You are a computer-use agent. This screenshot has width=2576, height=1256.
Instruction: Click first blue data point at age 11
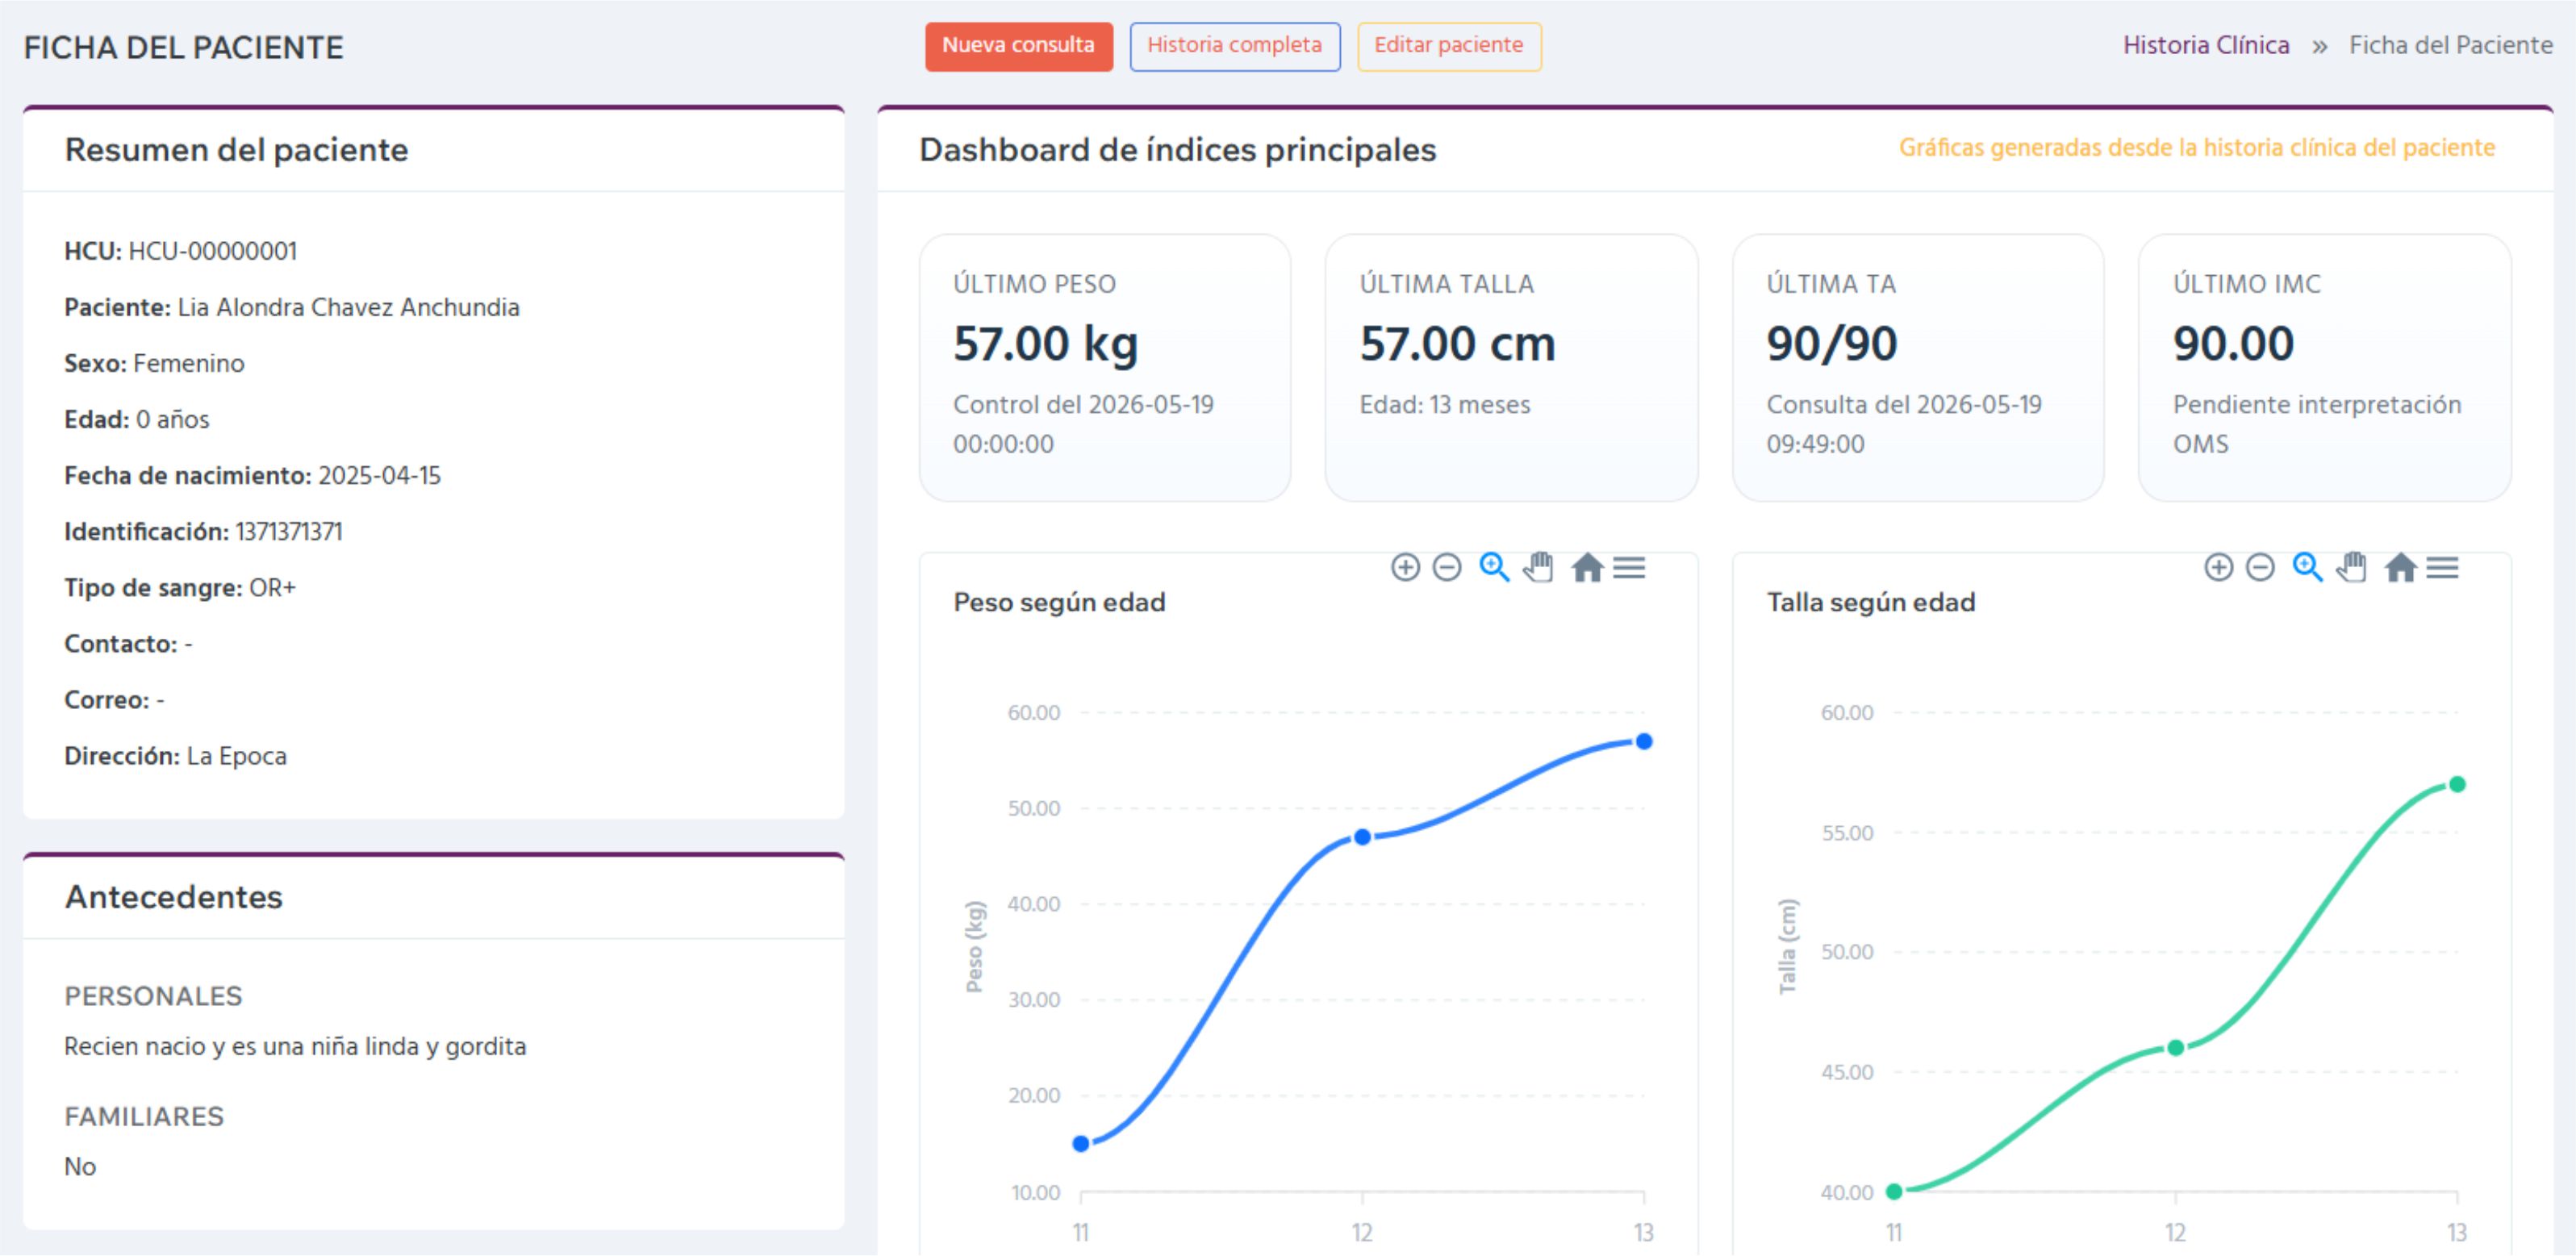[x=1081, y=1144]
